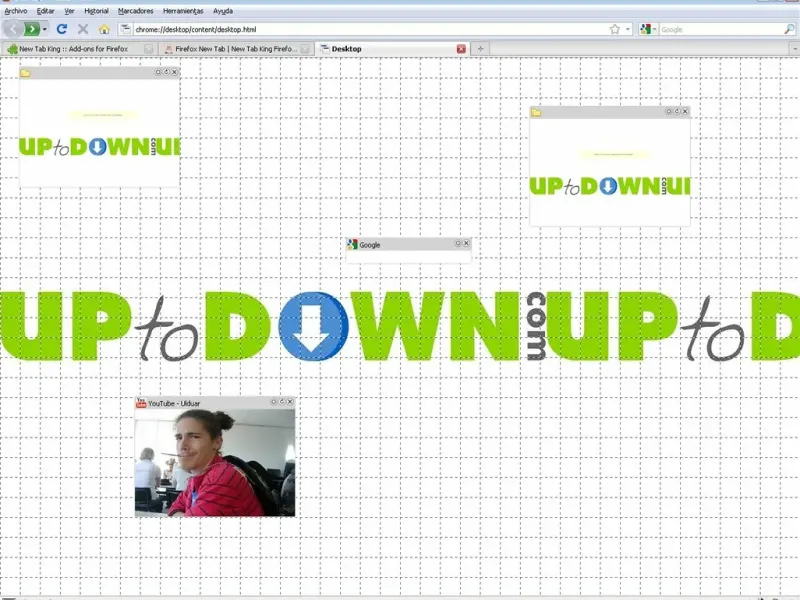
Task: Open the Ver menu
Action: tap(69, 11)
